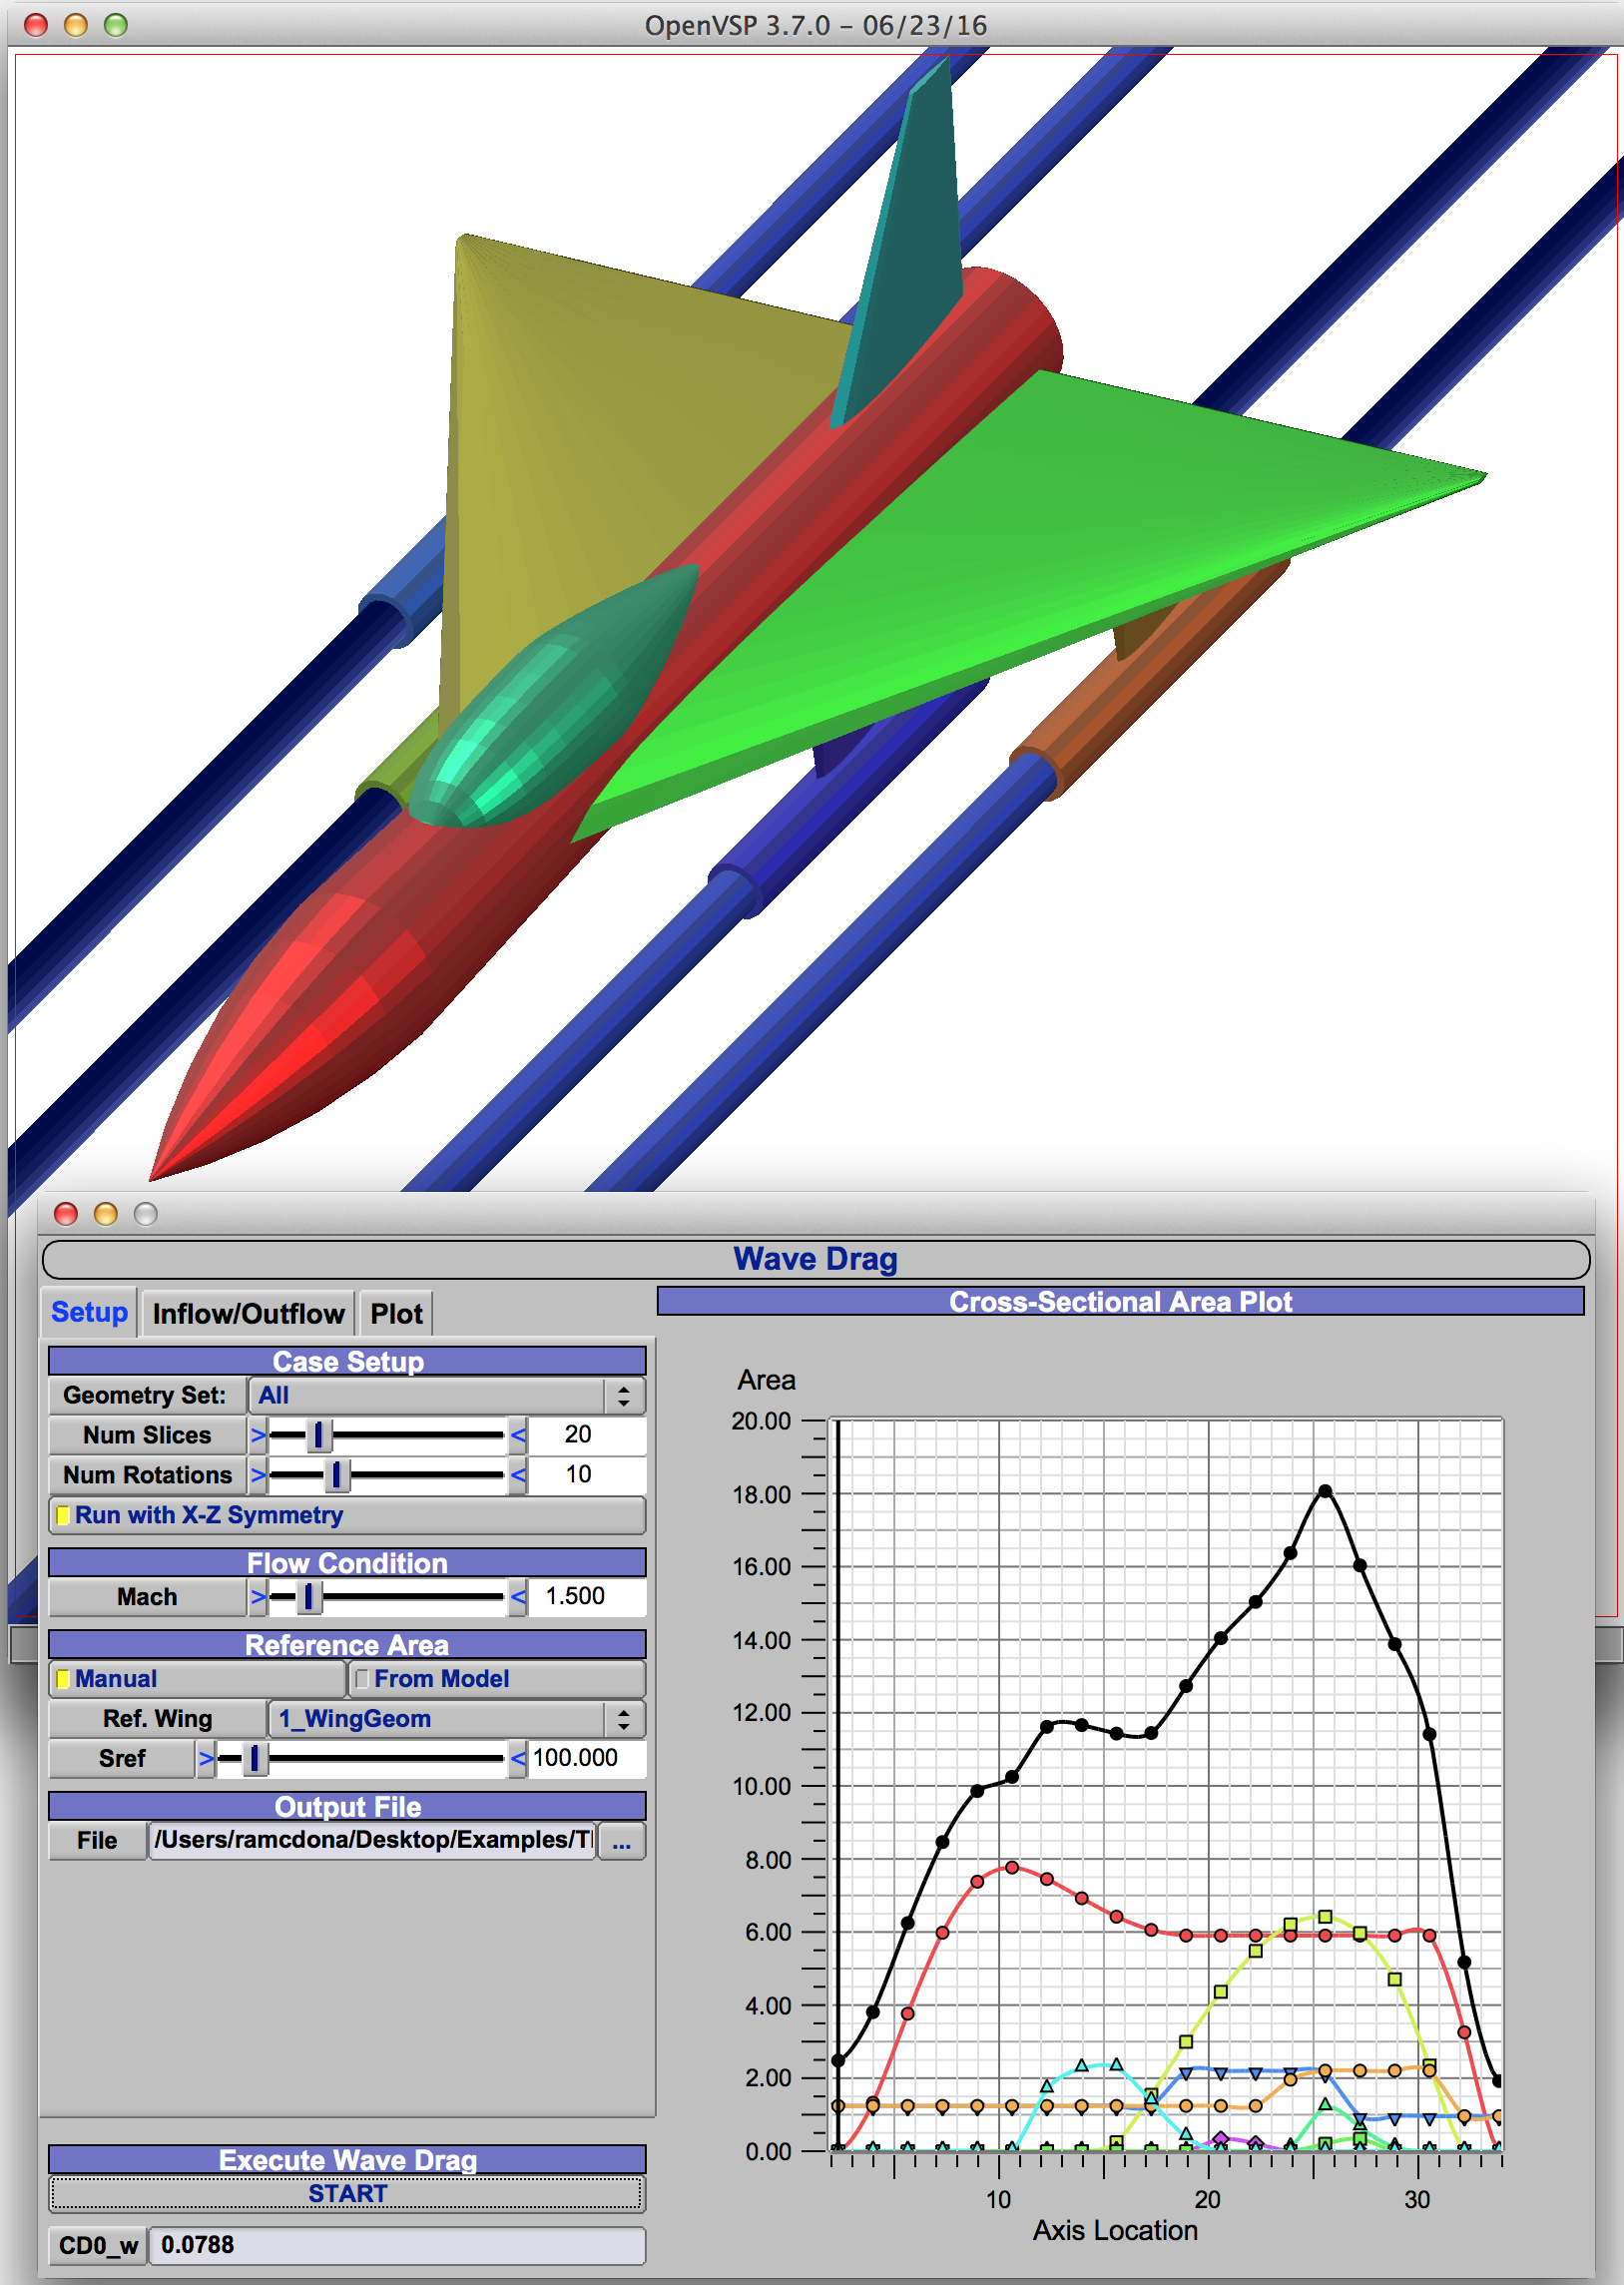Open the Ref. Wing dropdown
Viewport: 1624px width, 2285px height.
457,1719
